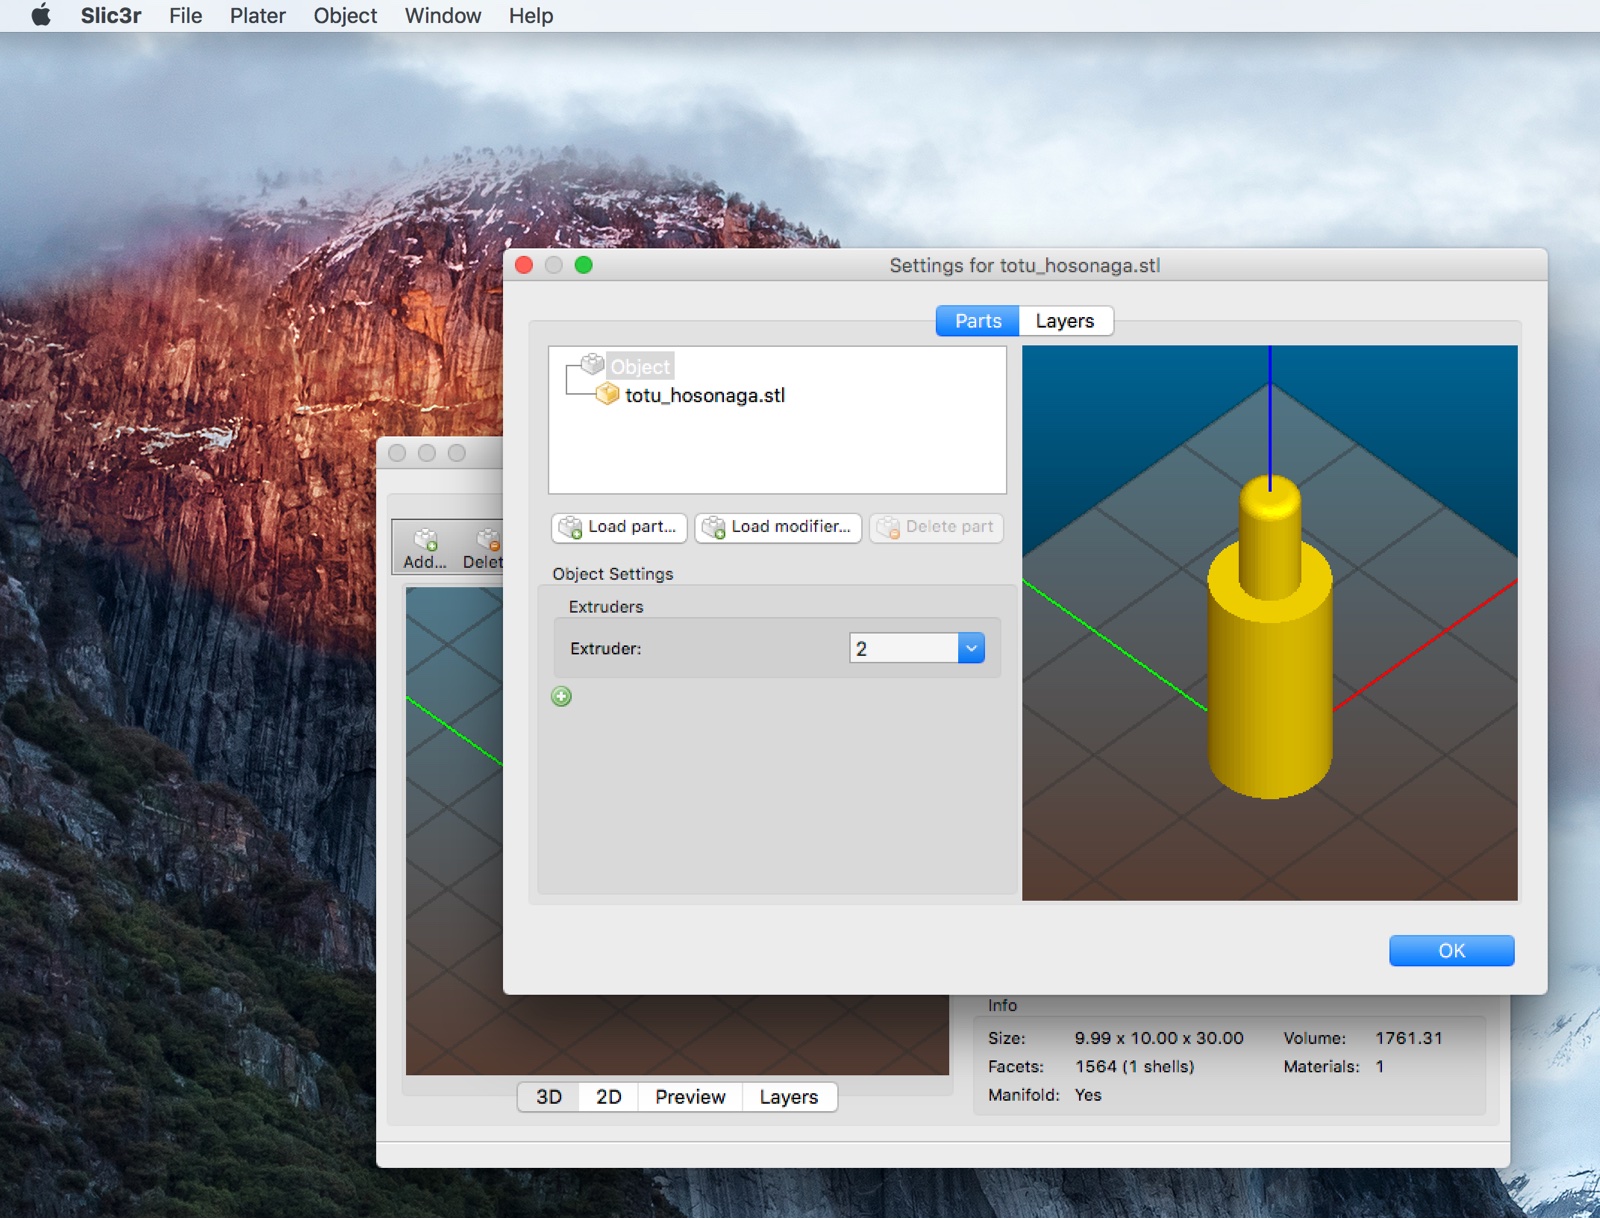The height and width of the screenshot is (1219, 1600).
Task: Switch to the Layers tab in settings dialog
Action: pyautogui.click(x=1064, y=321)
